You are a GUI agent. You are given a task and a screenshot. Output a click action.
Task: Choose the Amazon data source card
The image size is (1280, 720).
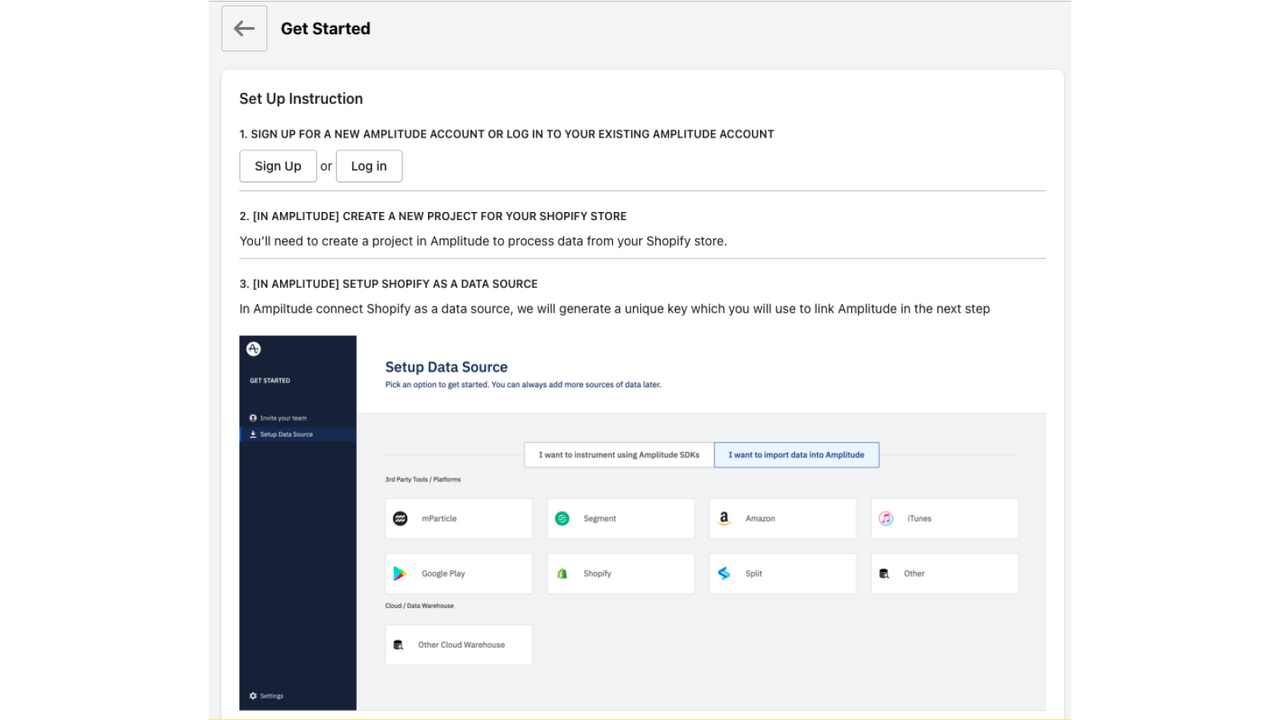pyautogui.click(x=783, y=519)
